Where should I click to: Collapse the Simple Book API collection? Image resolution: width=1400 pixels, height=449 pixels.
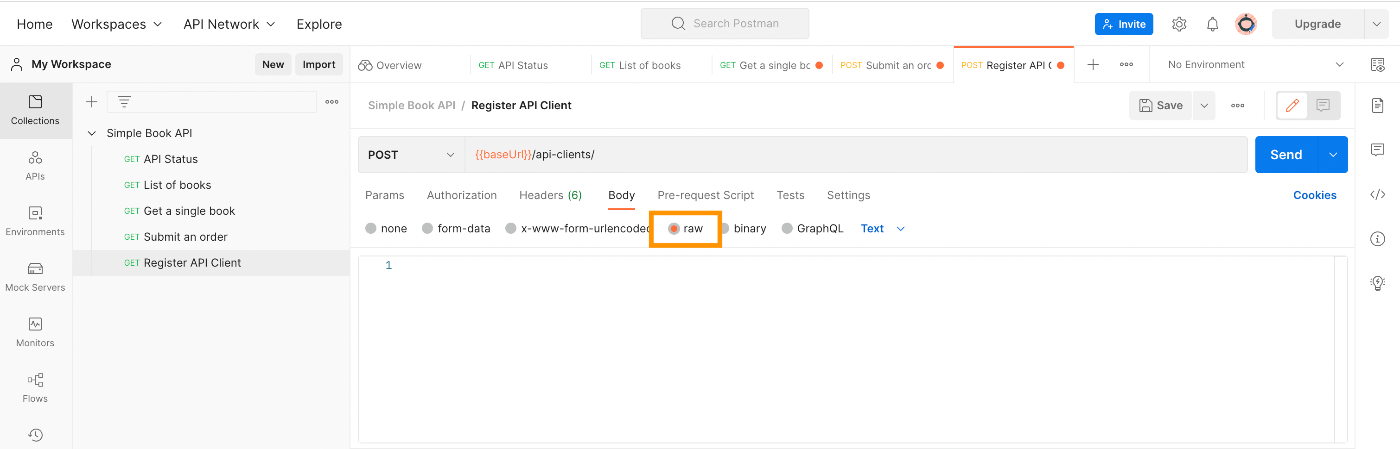tap(92, 133)
